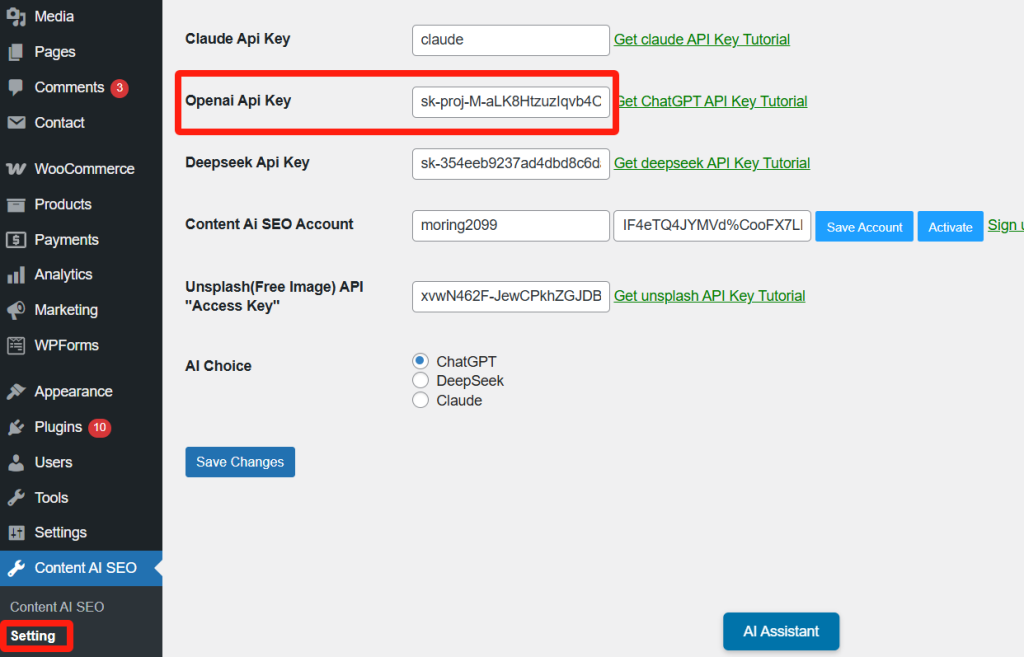Select the Claude radio option
The width and height of the screenshot is (1024, 657).
pyautogui.click(x=421, y=400)
